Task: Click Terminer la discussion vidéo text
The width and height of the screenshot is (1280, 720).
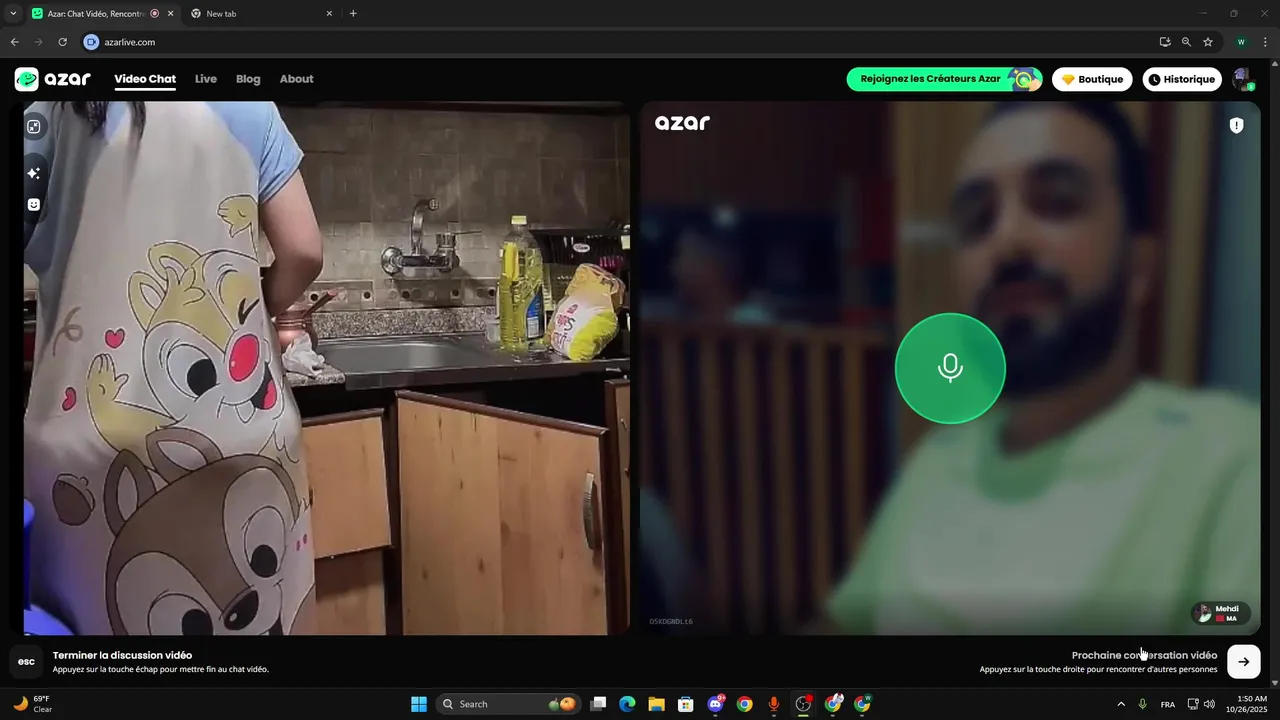Action: [123, 655]
